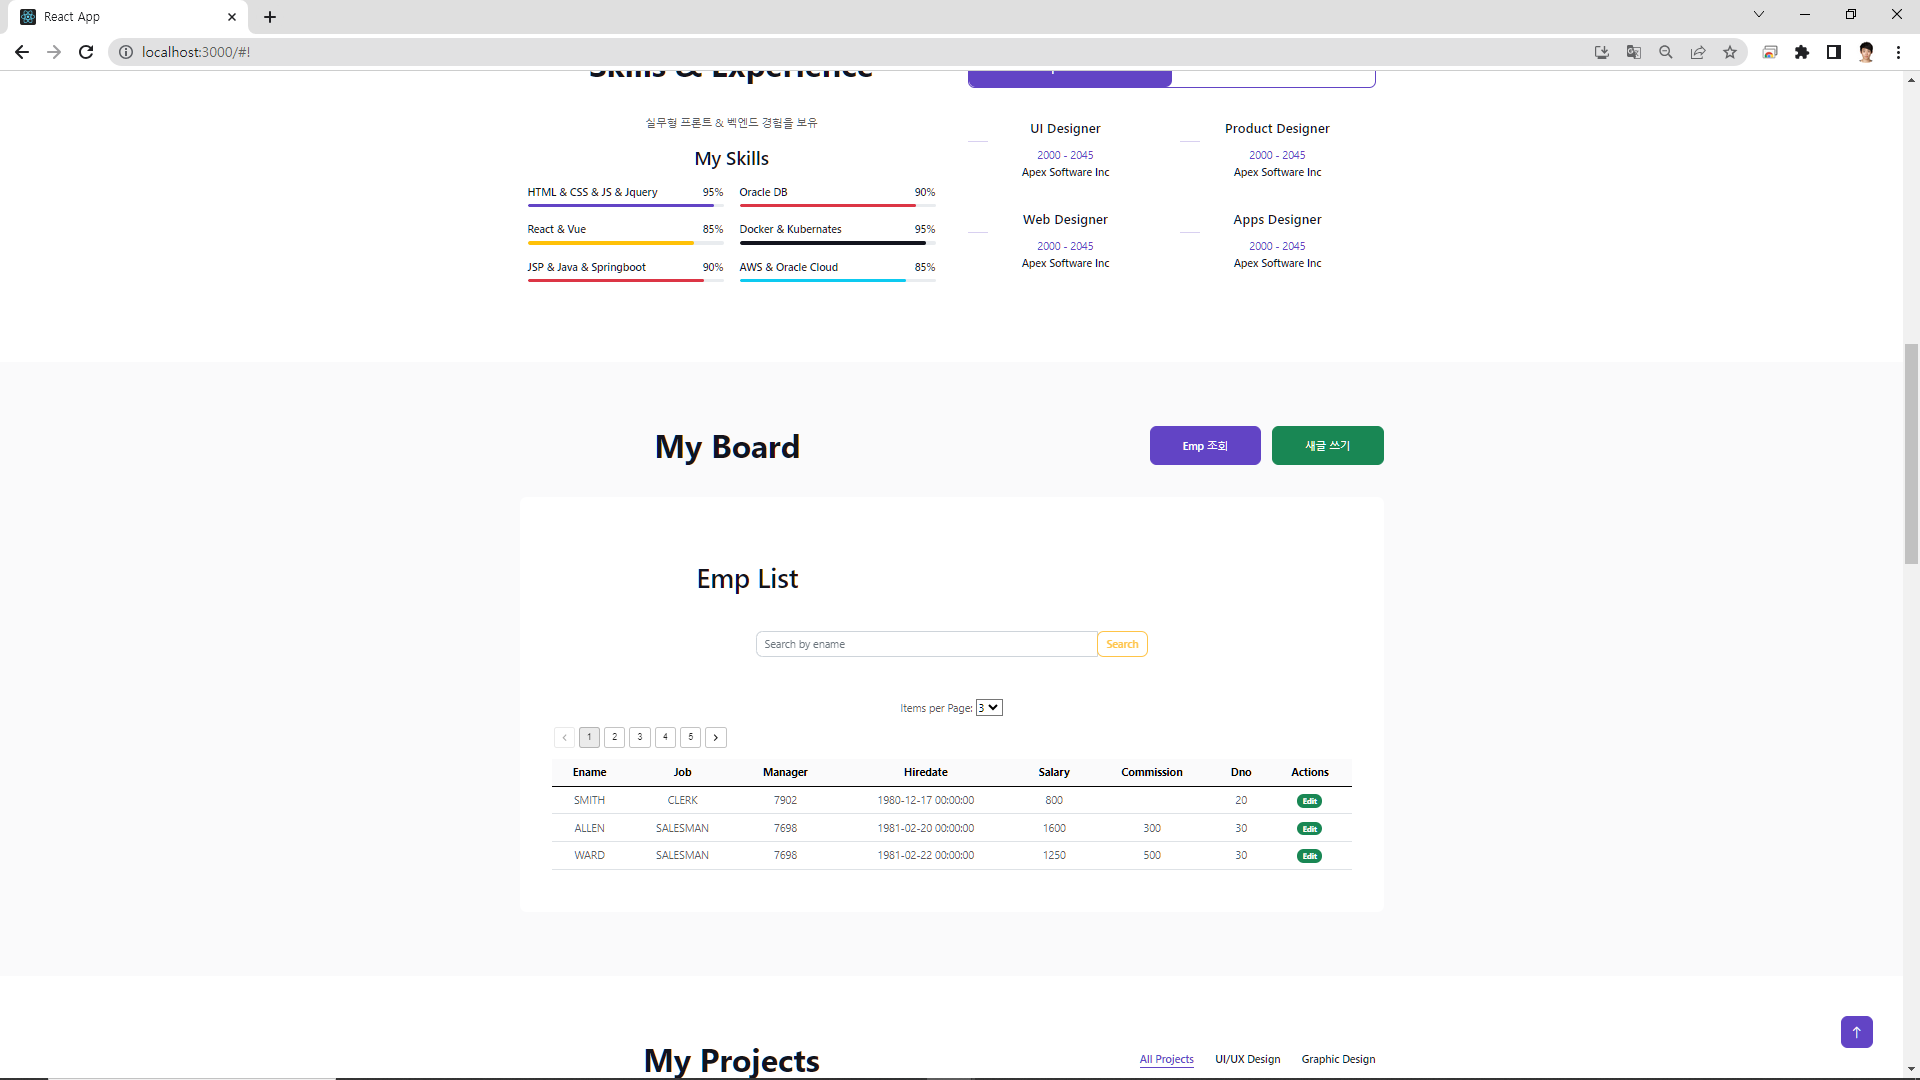Select pagination page 3
Image resolution: width=1920 pixels, height=1080 pixels.
[x=640, y=737]
